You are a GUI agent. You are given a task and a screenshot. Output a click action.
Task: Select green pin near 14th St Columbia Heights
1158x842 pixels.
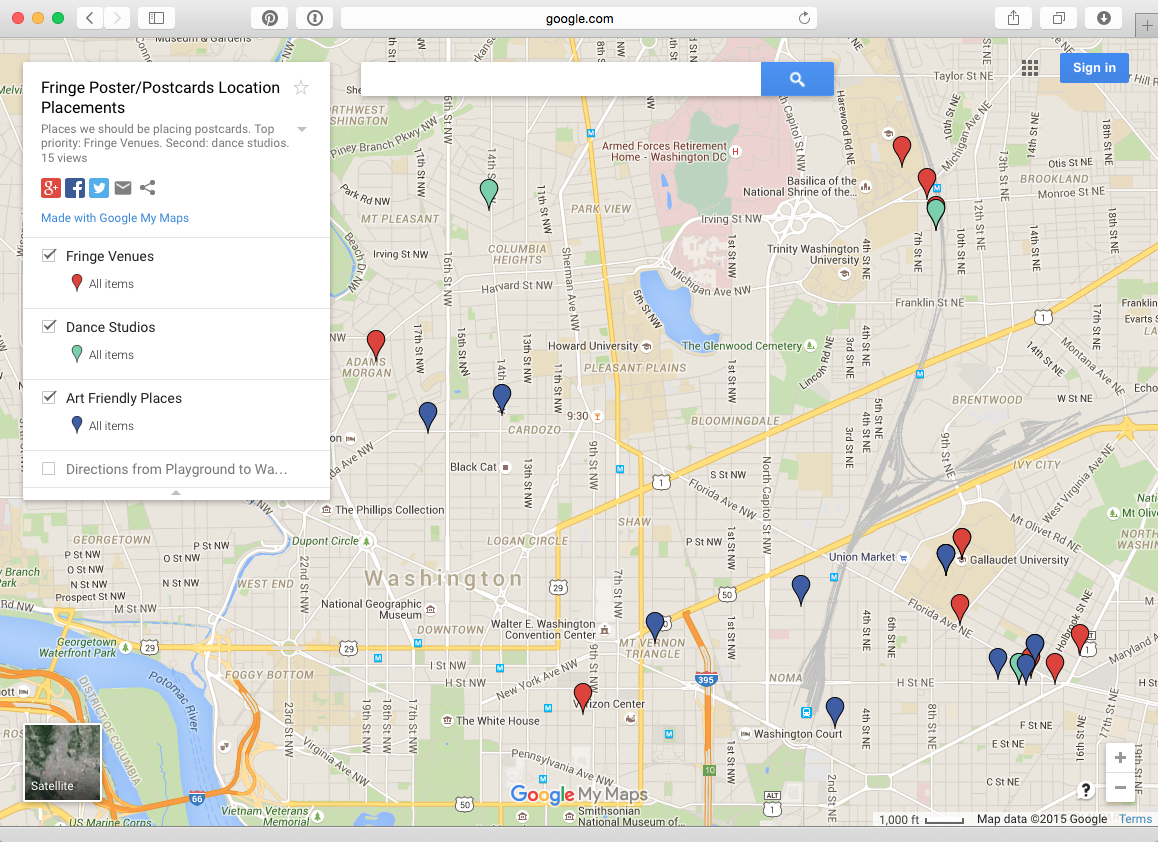(488, 192)
